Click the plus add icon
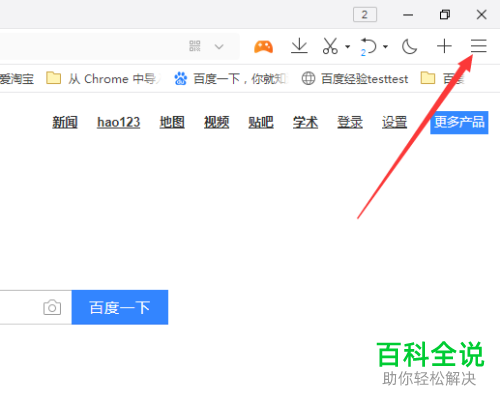 click(x=444, y=46)
